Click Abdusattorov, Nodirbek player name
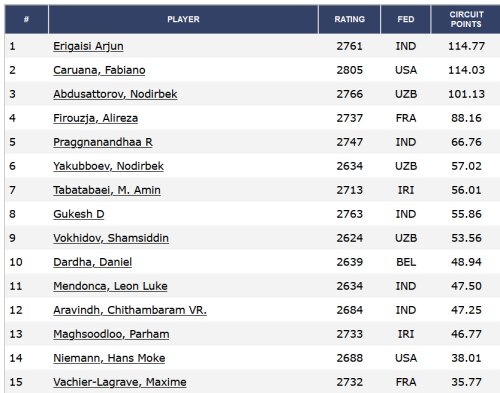The image size is (500, 393). click(x=115, y=94)
